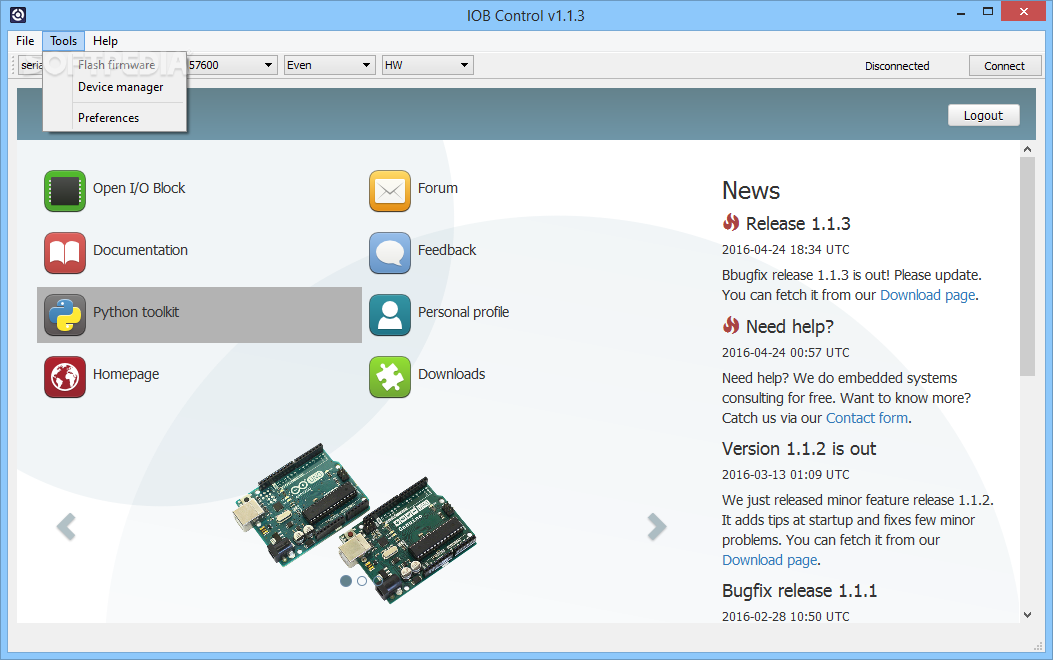
Task: Choose Flash firmware from Tools menu
Action: click(x=115, y=64)
